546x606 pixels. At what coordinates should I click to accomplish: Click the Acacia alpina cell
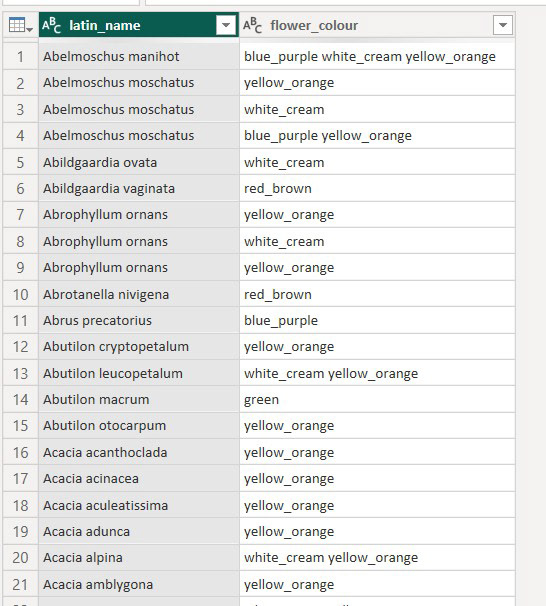[x=139, y=558]
